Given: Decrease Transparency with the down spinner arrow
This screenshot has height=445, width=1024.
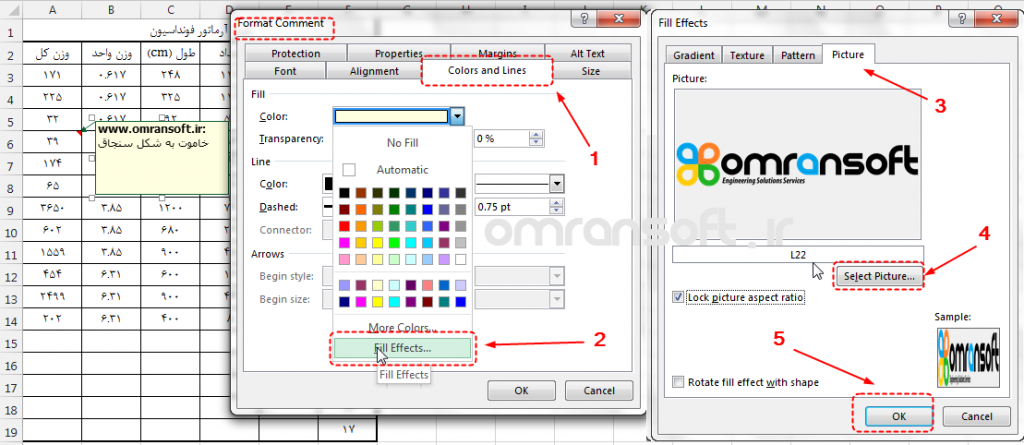Looking at the screenshot, I should pos(537,142).
